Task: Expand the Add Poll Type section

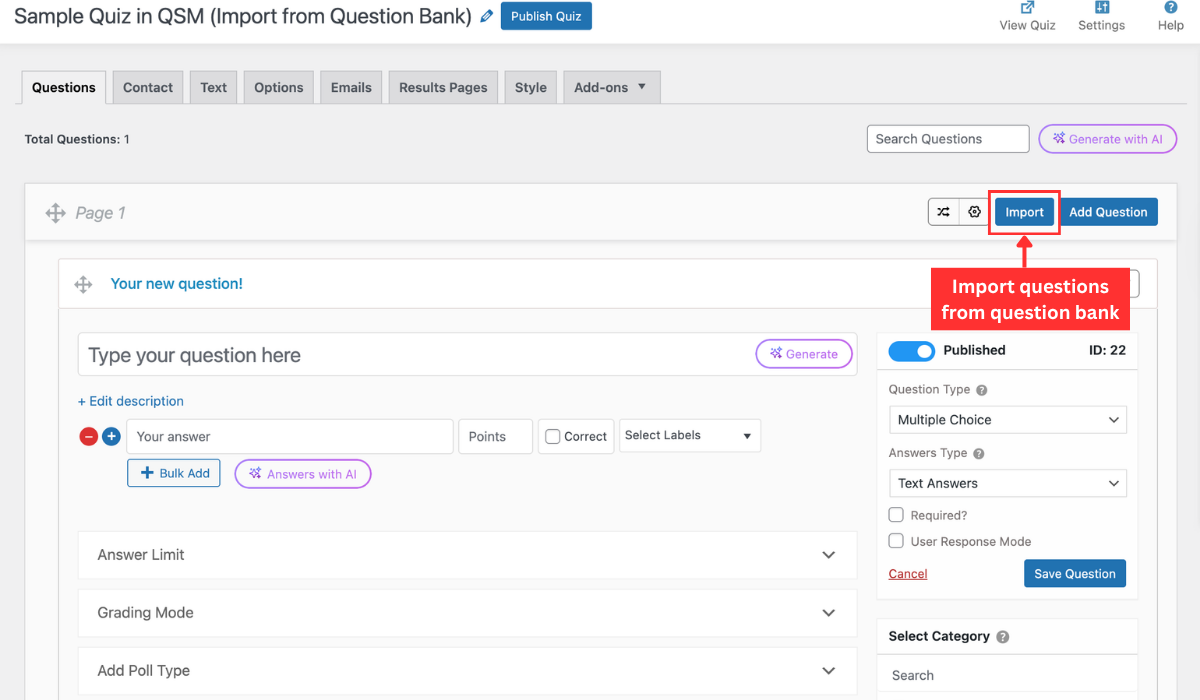Action: click(467, 670)
